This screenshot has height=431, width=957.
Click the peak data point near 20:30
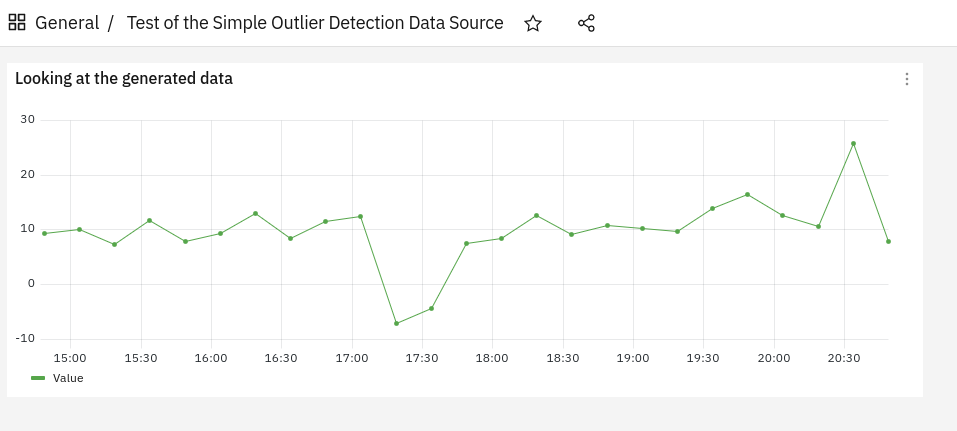(853, 143)
